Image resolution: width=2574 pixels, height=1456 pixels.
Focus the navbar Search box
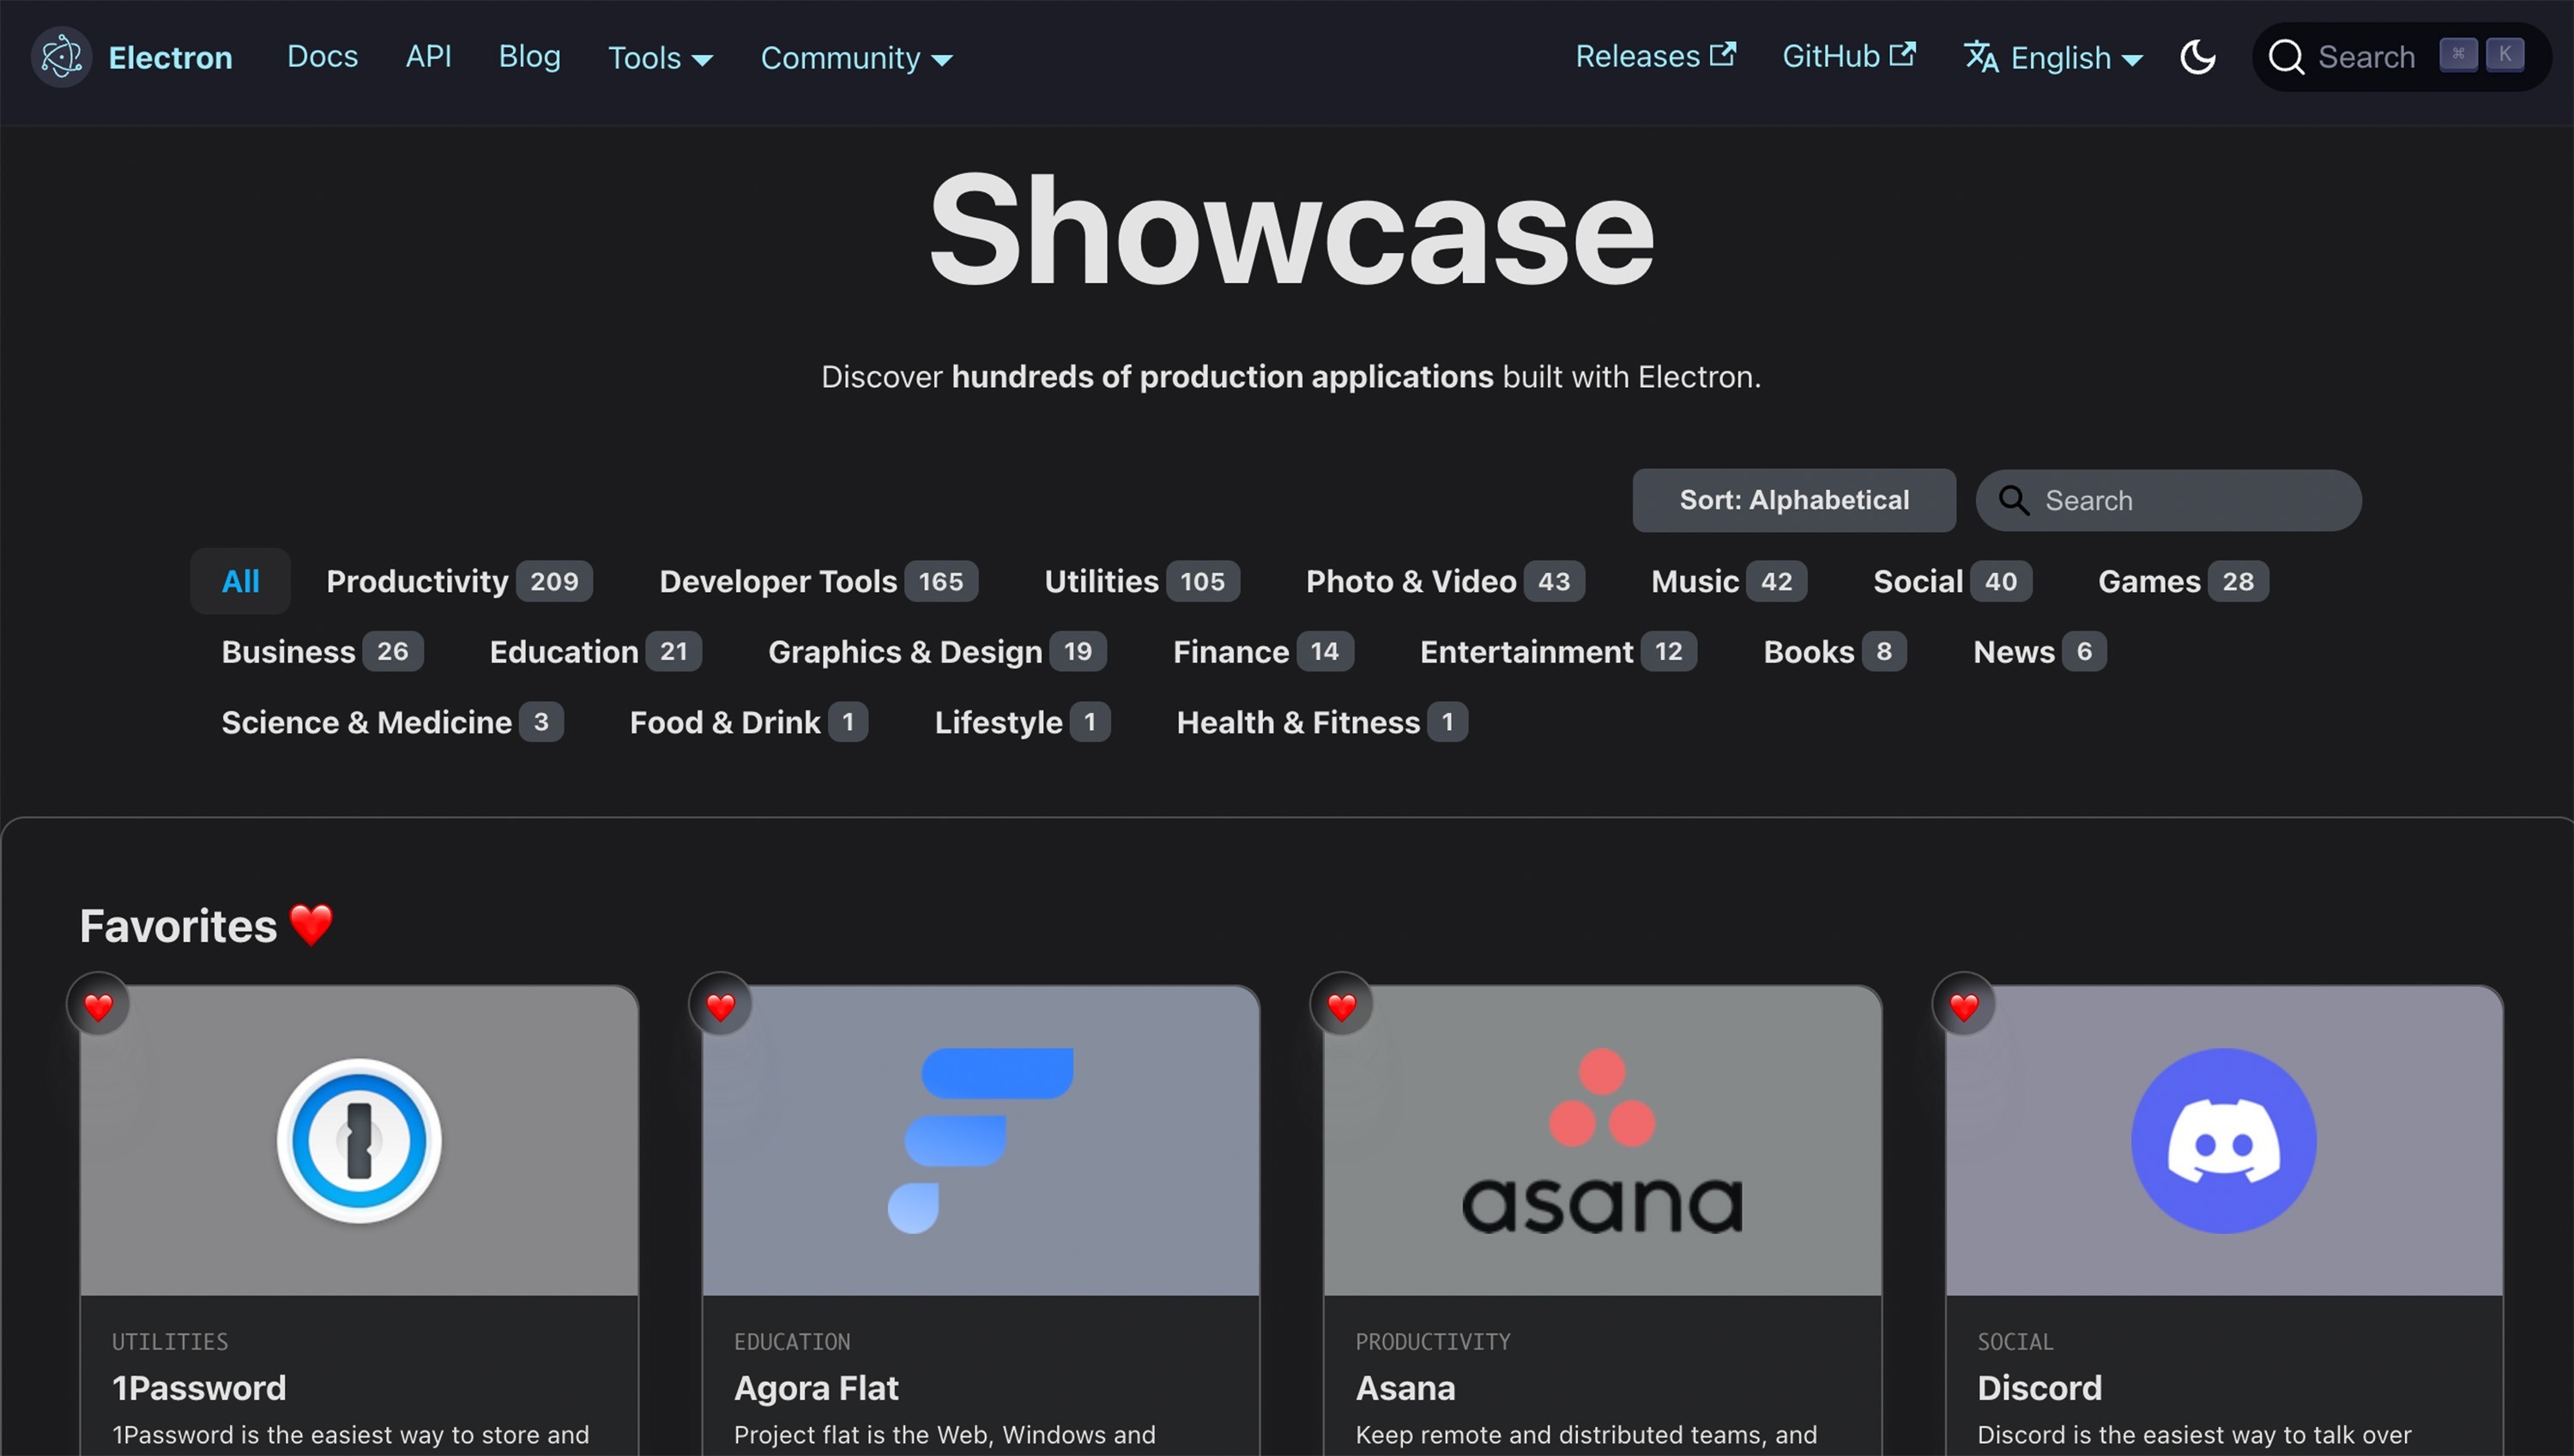2401,57
